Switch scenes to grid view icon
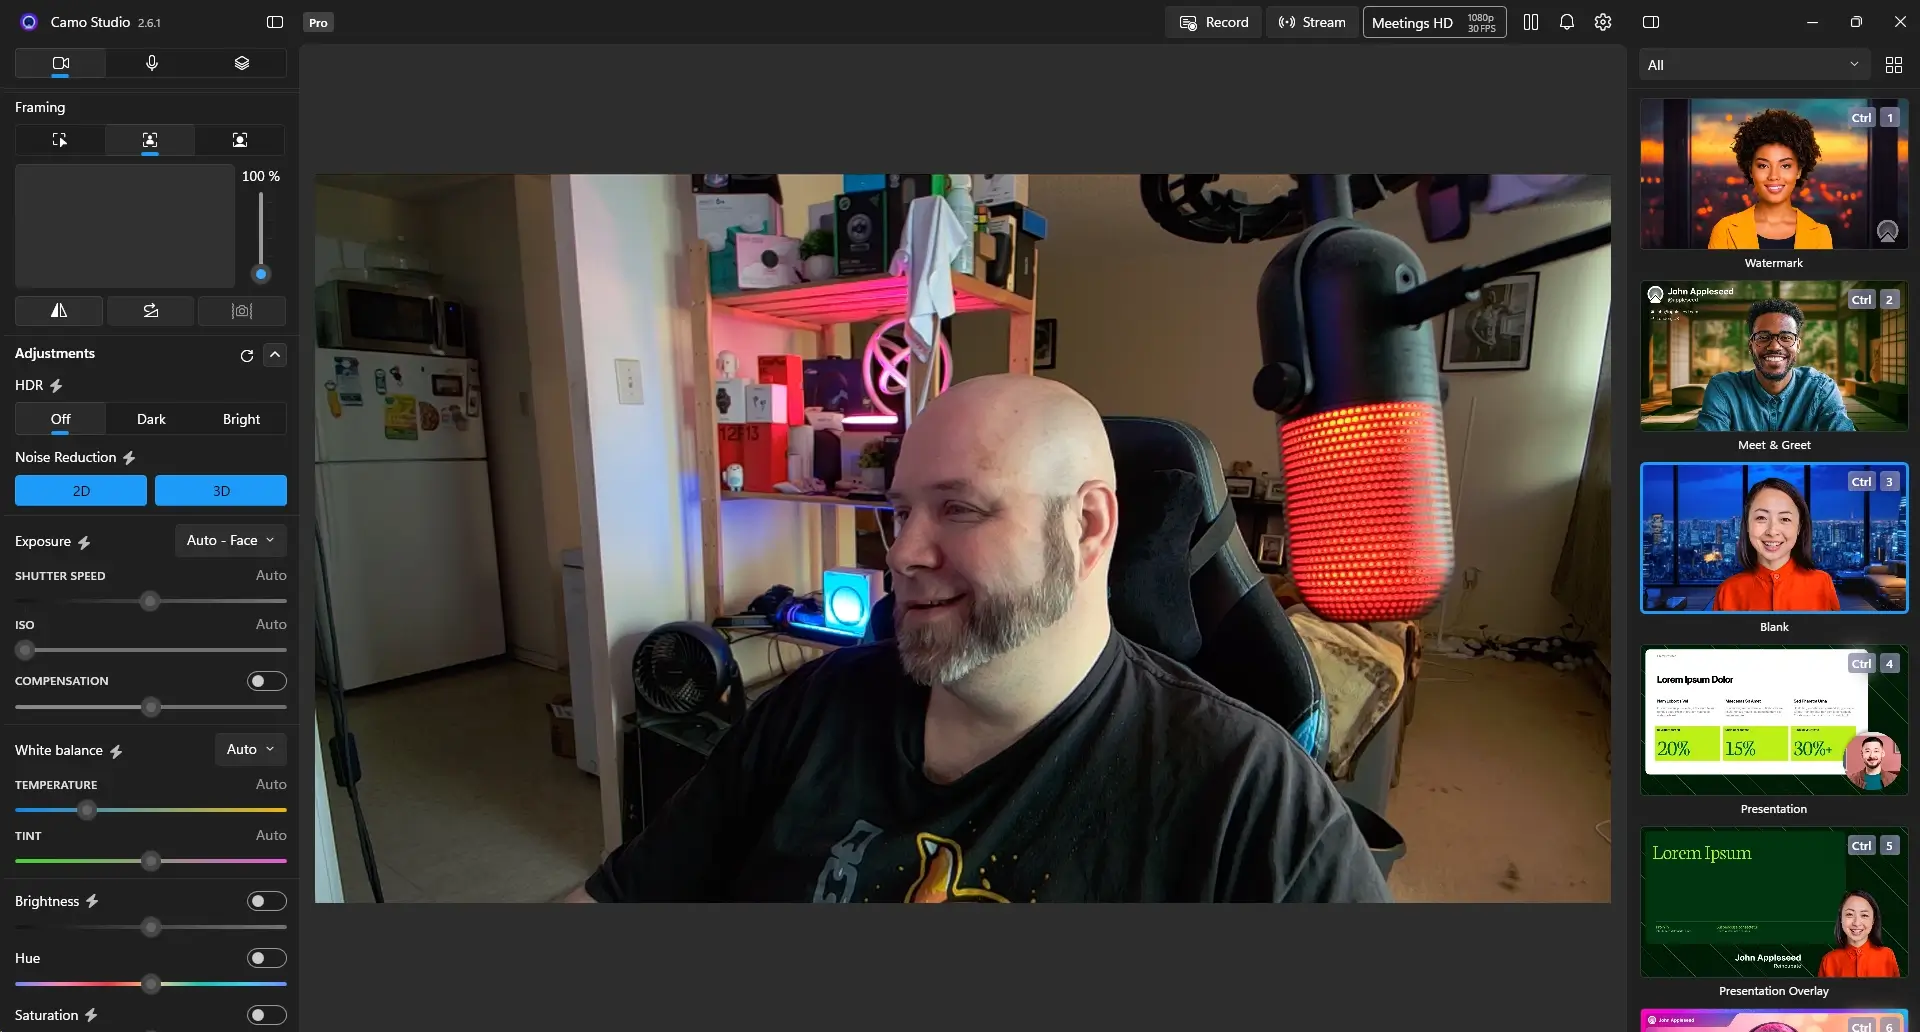This screenshot has height=1032, width=1920. coord(1893,65)
